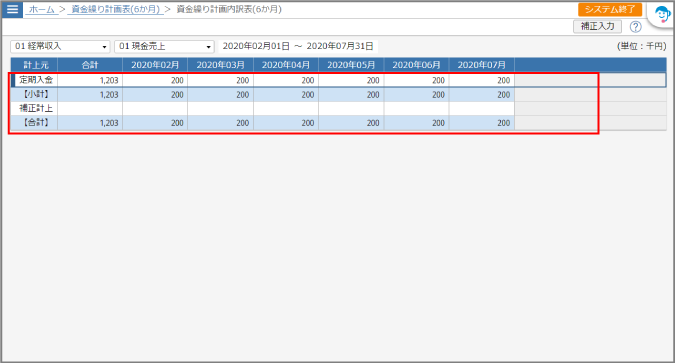
Task: Click 【小計】 2020年03月 cell 200
Action: pyautogui.click(x=220, y=94)
